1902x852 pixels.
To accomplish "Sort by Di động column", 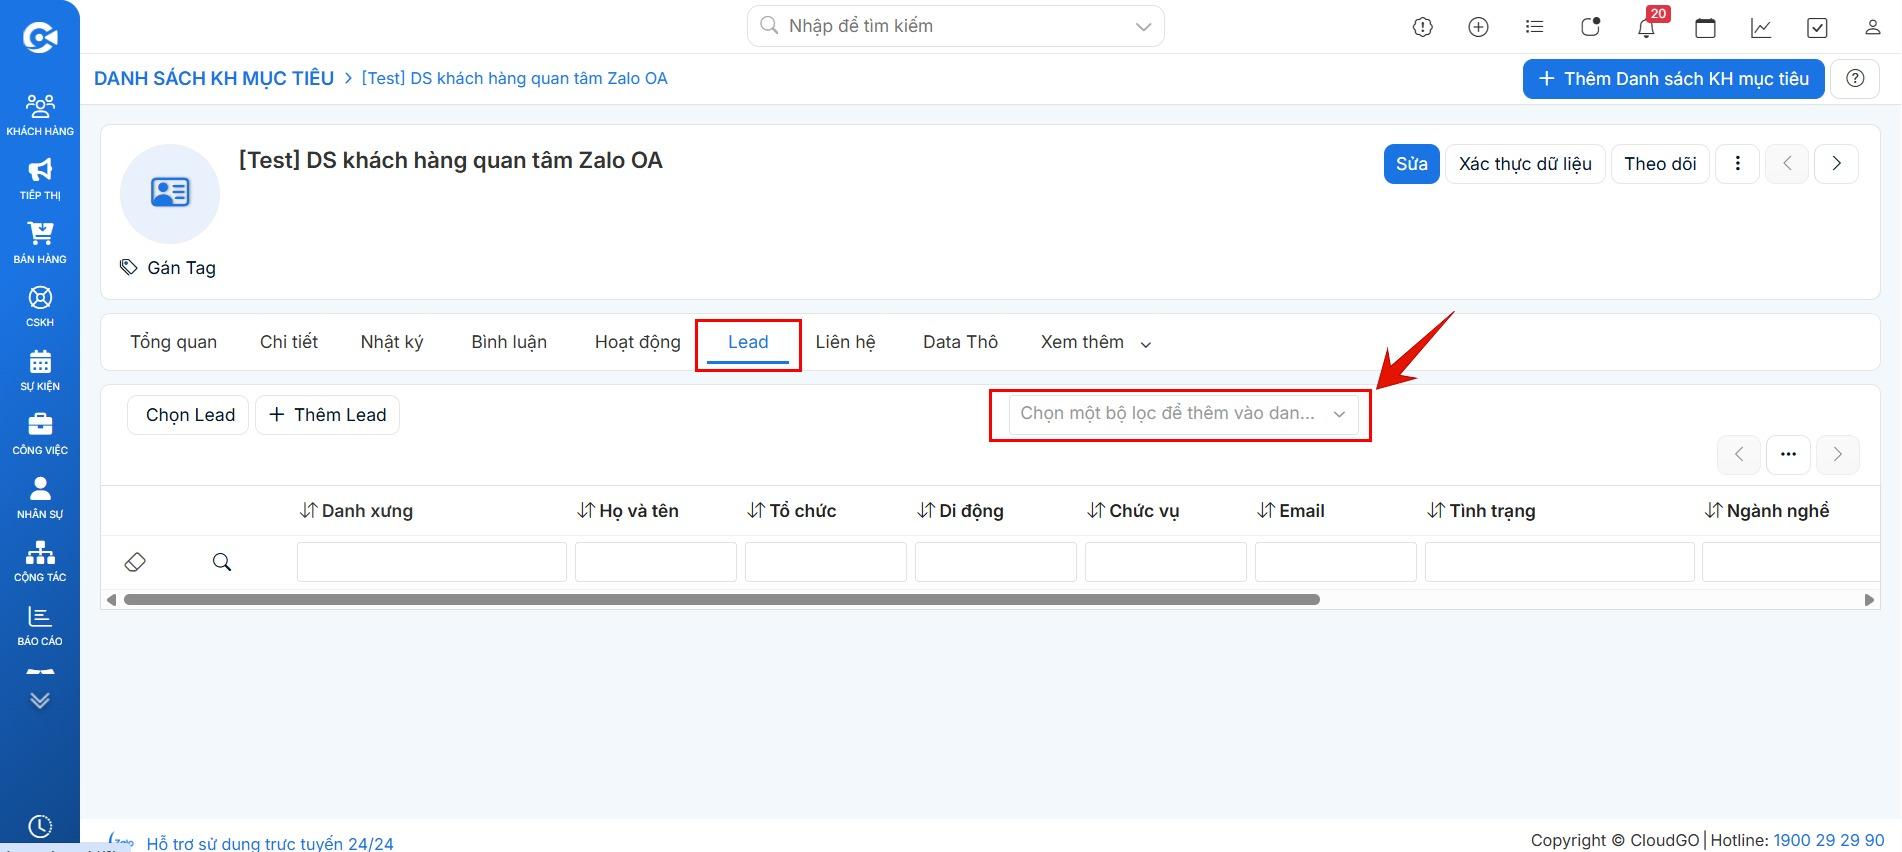I will (x=960, y=511).
